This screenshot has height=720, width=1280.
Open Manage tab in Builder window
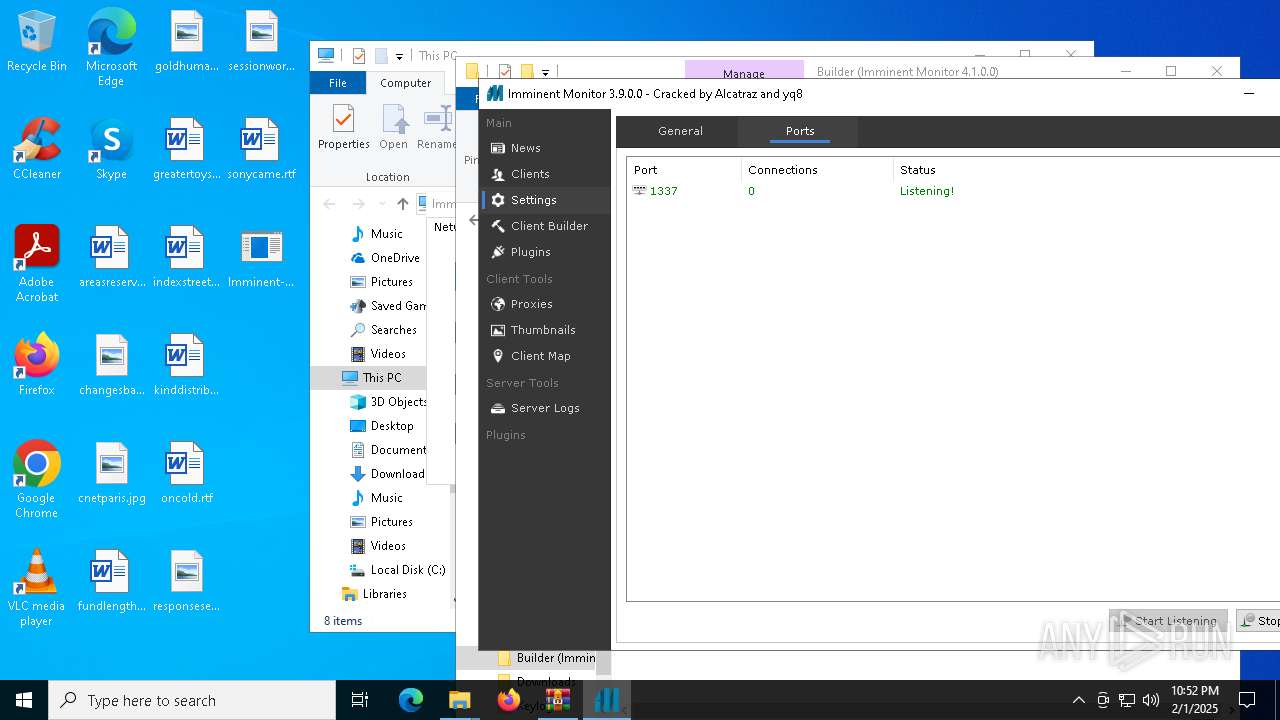744,73
